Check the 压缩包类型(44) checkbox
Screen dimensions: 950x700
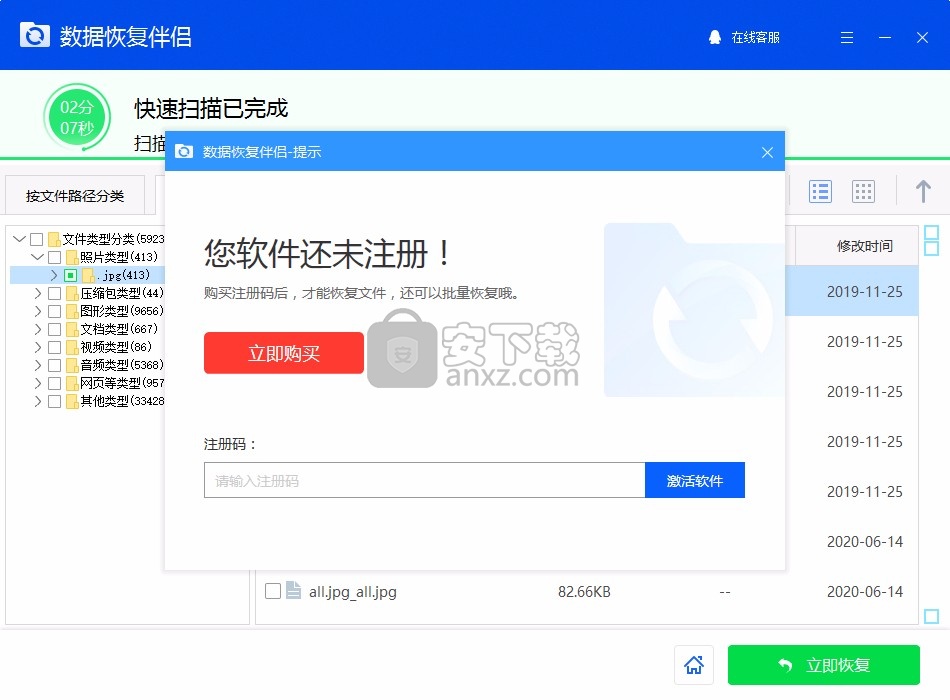(54, 293)
